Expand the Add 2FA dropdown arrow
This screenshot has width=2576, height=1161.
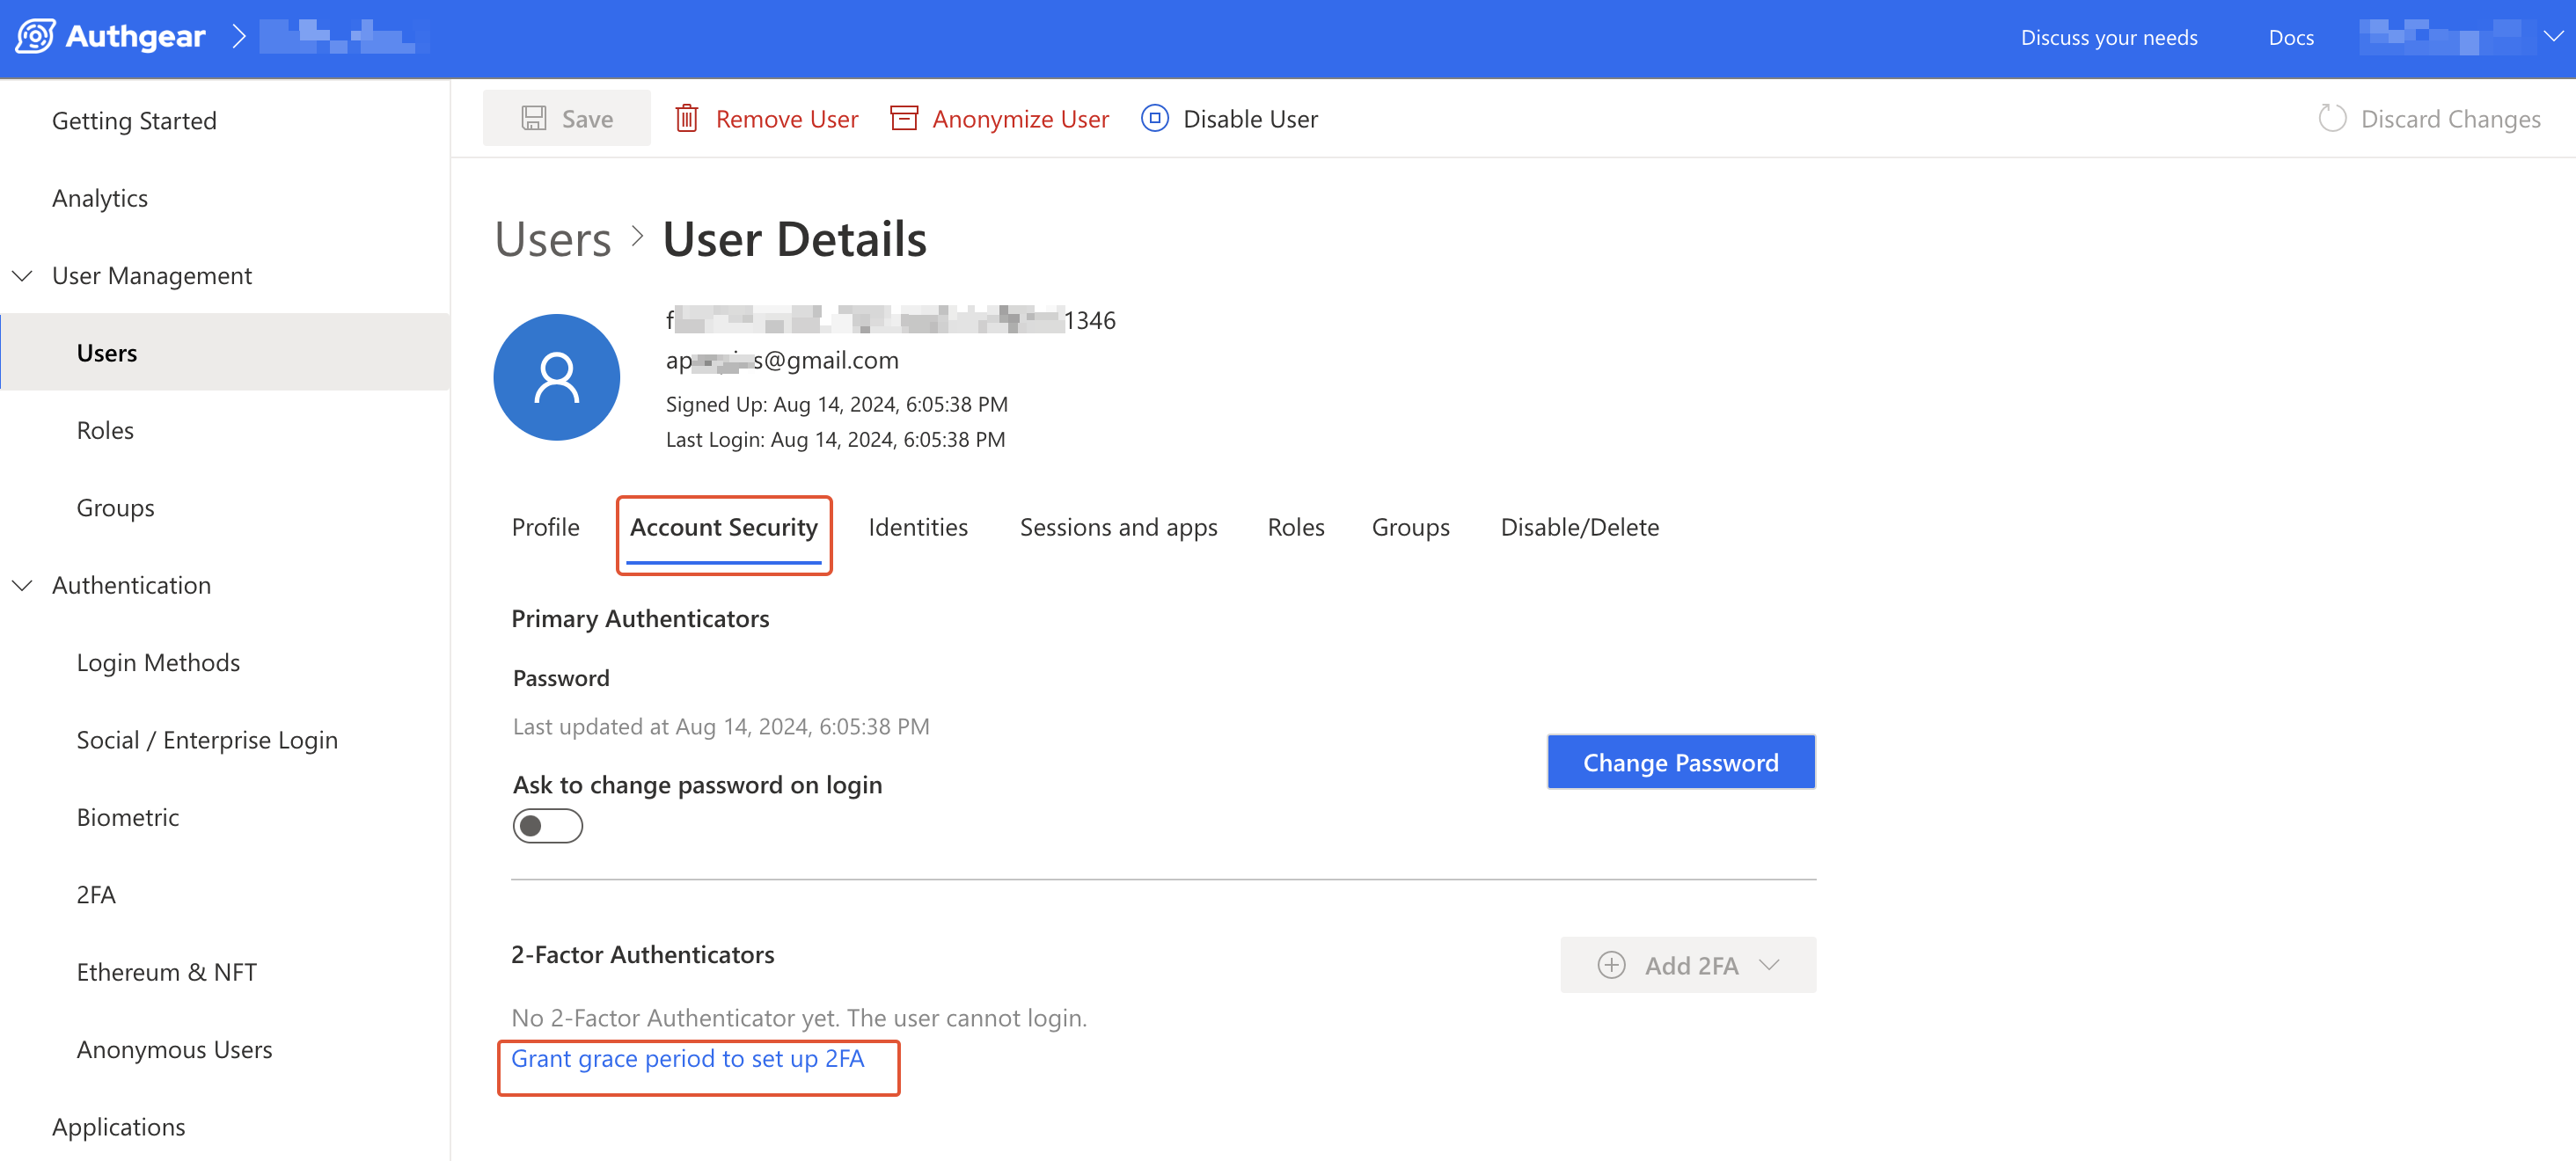pyautogui.click(x=1769, y=964)
